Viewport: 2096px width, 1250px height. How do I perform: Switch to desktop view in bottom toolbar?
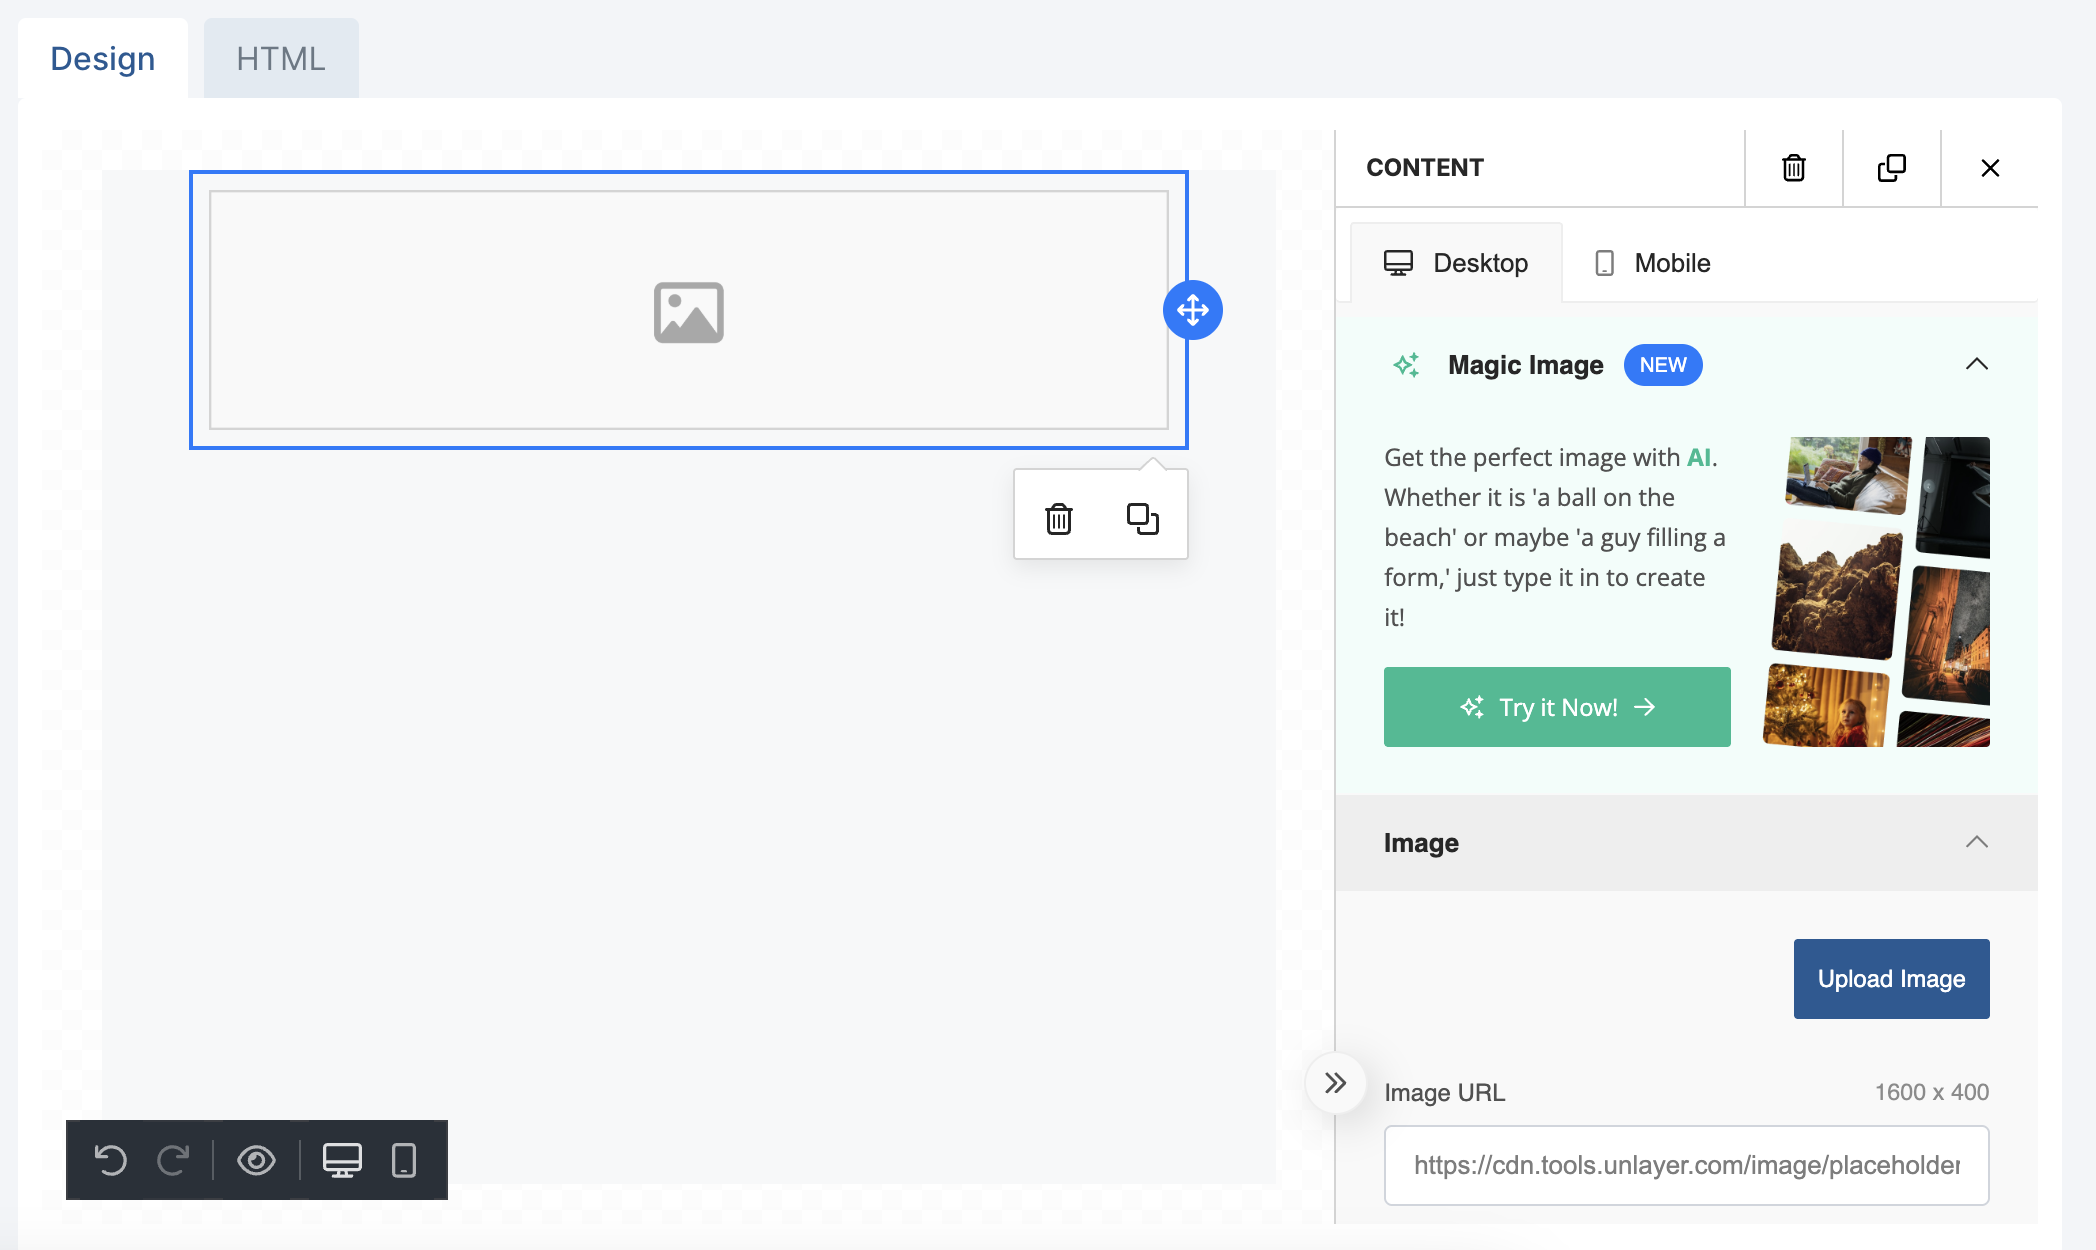(x=342, y=1160)
